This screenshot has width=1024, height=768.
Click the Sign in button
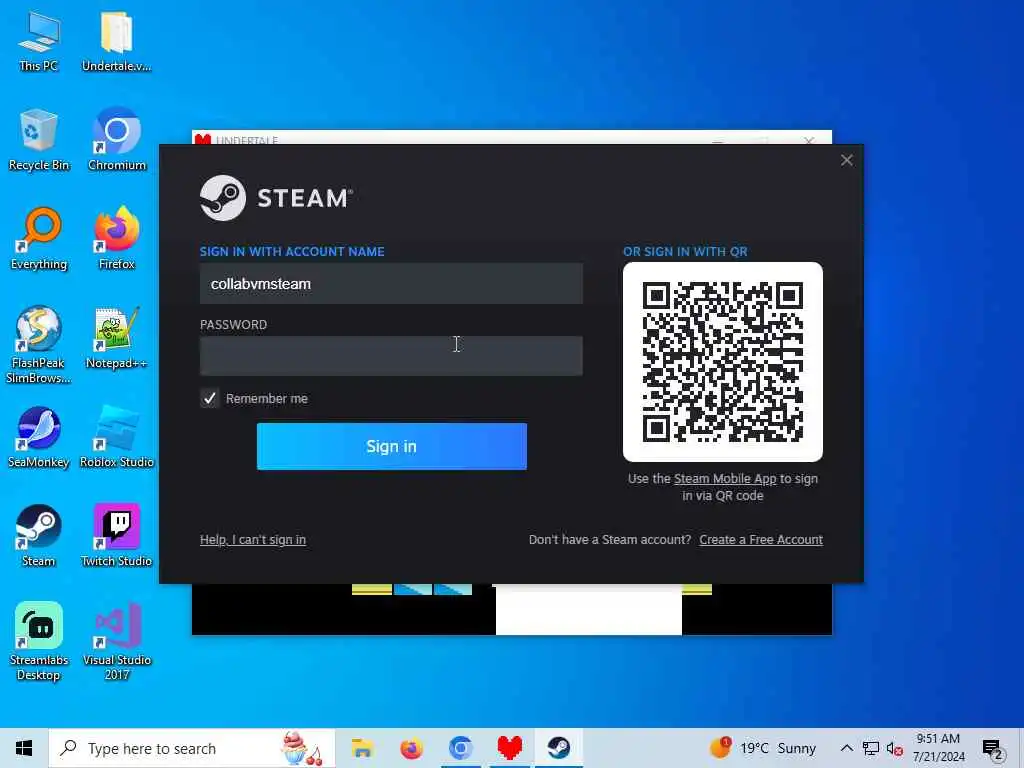pyautogui.click(x=392, y=447)
